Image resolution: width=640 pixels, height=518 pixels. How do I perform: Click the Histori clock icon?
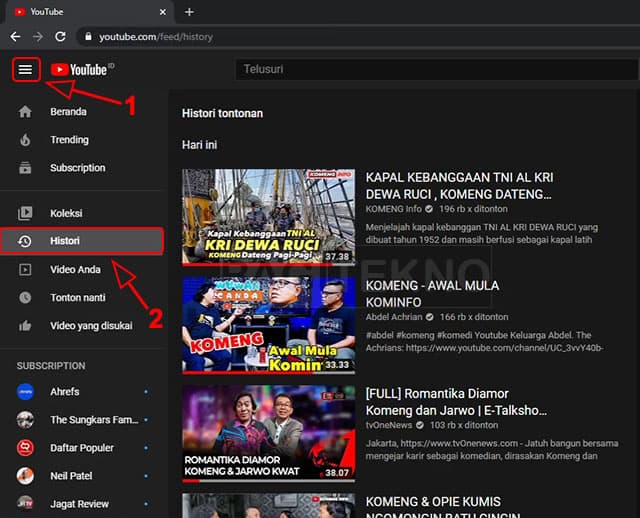click(25, 241)
